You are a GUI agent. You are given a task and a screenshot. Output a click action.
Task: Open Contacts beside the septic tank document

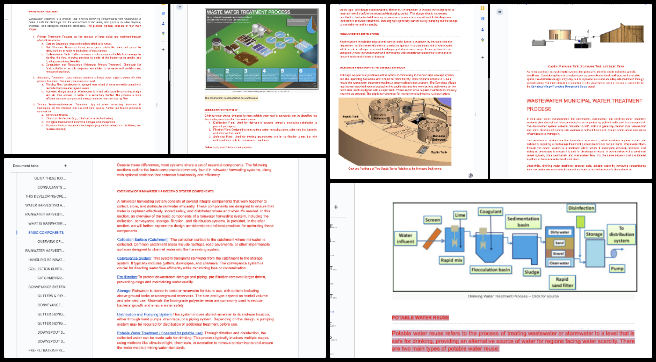coord(482,29)
